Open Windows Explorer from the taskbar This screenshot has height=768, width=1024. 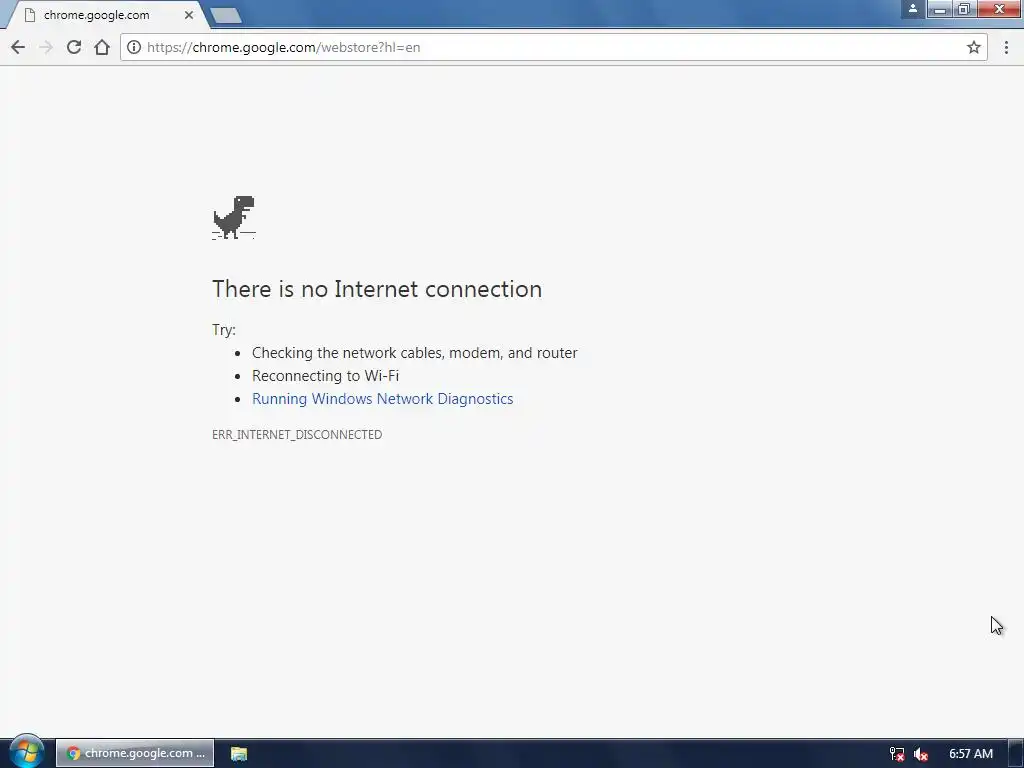(x=239, y=754)
